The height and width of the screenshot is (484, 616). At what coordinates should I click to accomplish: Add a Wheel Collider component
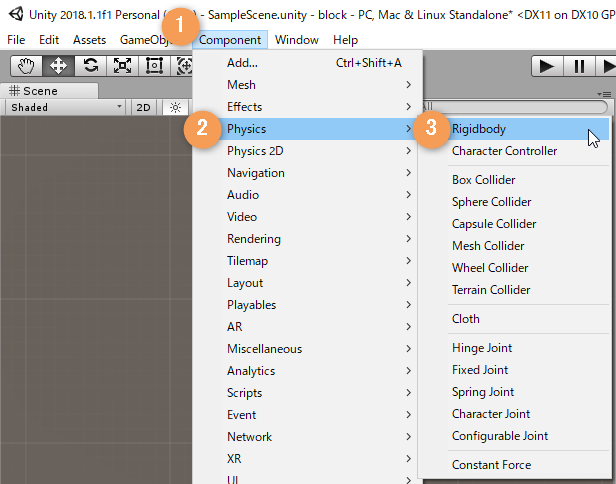514,268
